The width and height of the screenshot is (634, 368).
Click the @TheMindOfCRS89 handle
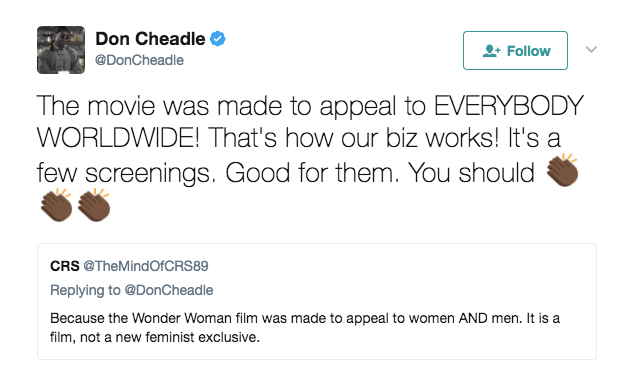146,266
